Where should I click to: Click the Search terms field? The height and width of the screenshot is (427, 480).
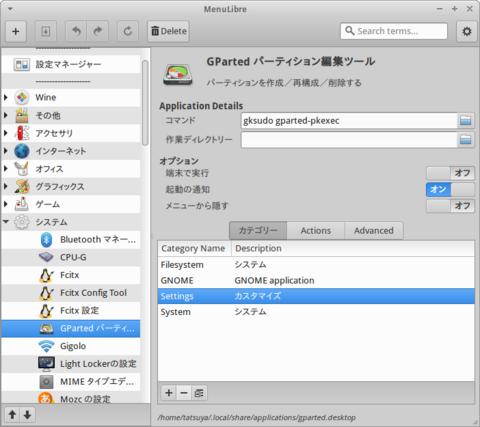394,31
